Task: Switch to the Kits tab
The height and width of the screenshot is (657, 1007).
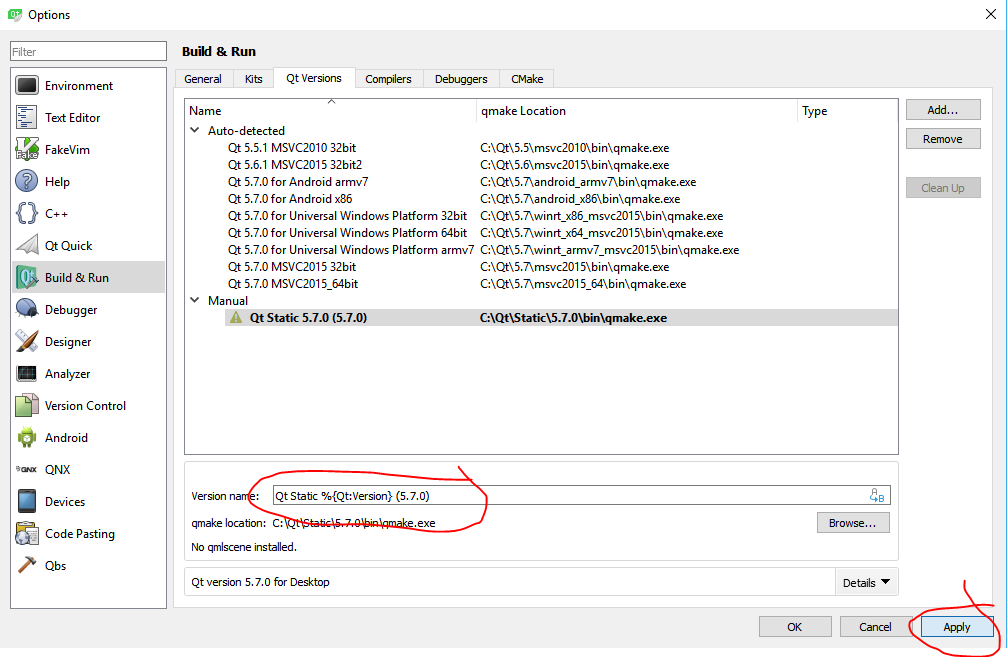Action: tap(254, 78)
